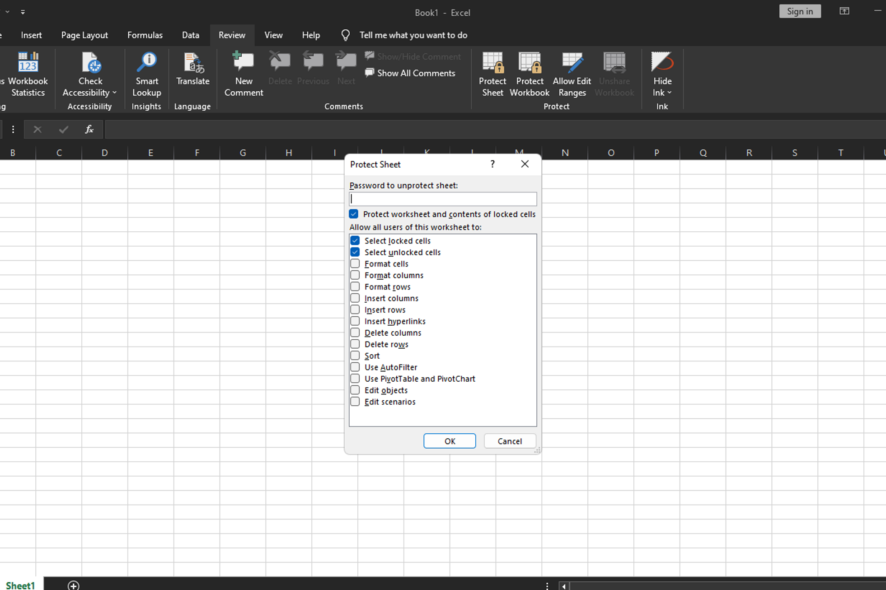Cancel the Protect Sheet dialog
The image size is (886, 590).
(x=510, y=441)
